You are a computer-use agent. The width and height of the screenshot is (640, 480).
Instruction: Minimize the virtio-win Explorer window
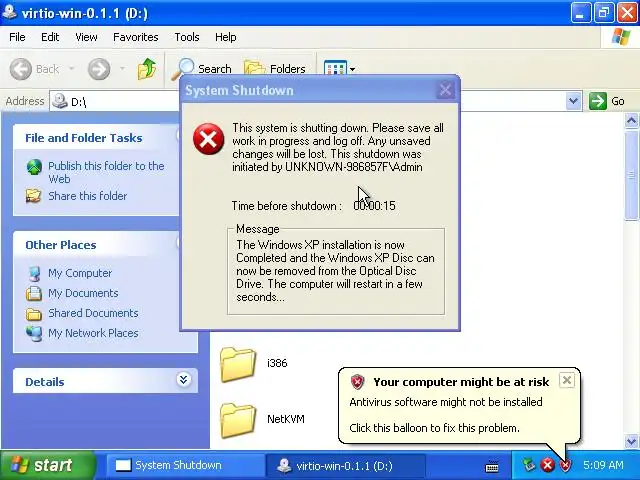tap(580, 13)
